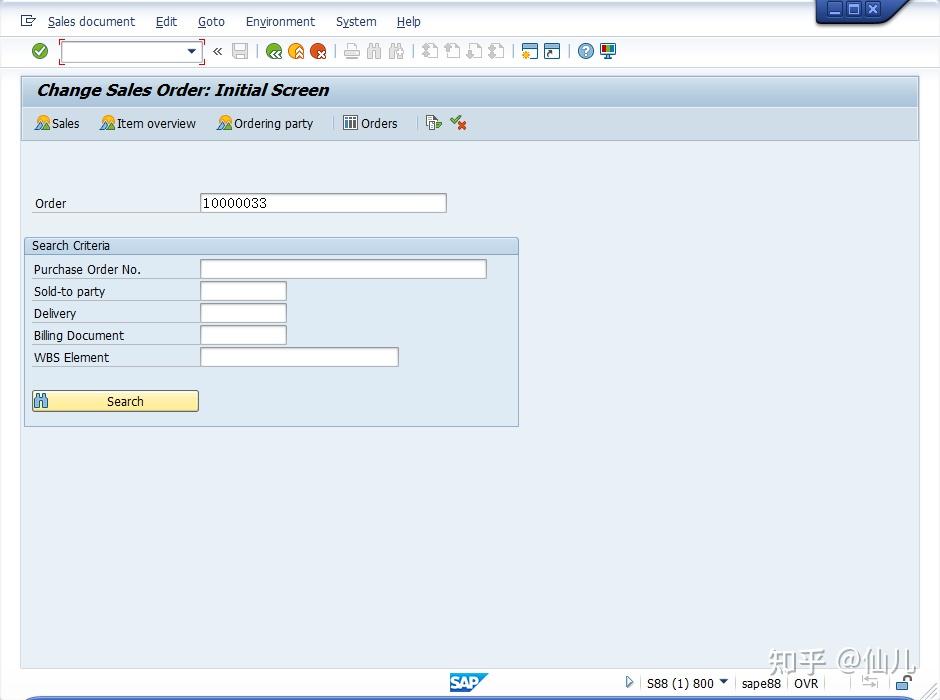Expand the status bar details arrow

[x=629, y=683]
